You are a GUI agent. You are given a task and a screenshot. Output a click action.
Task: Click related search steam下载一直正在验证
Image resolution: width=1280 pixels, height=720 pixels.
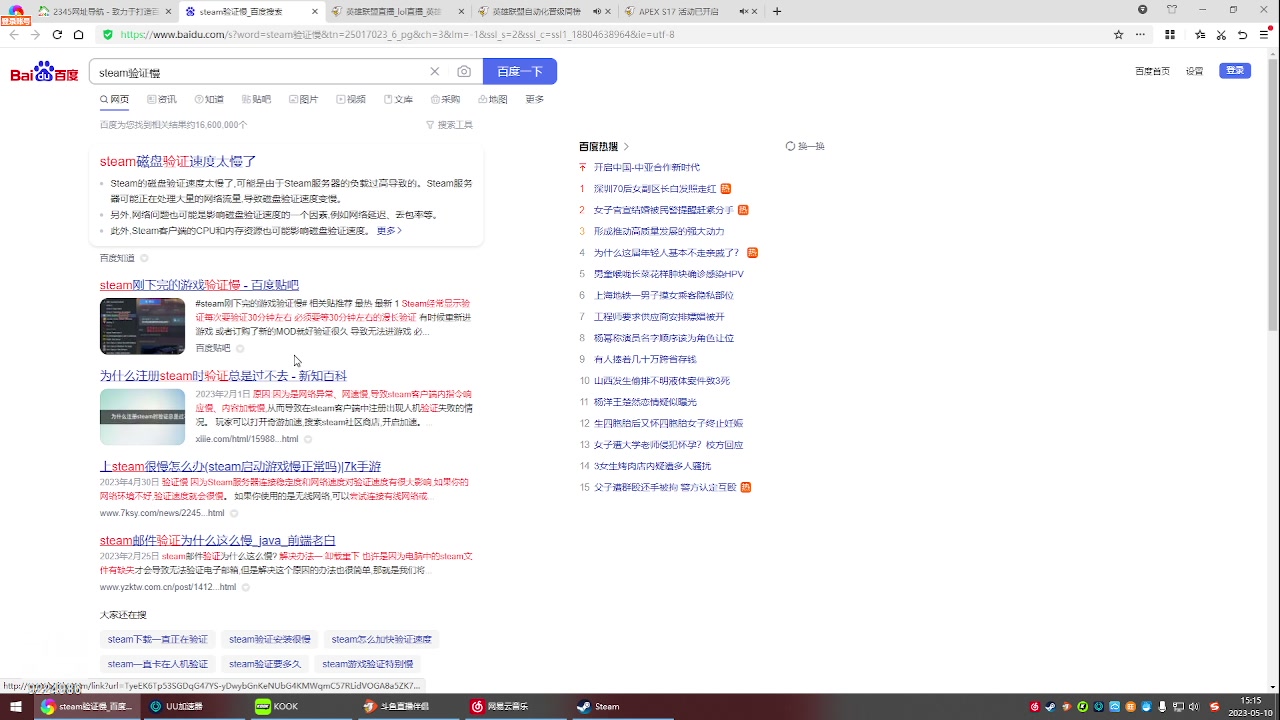point(158,639)
